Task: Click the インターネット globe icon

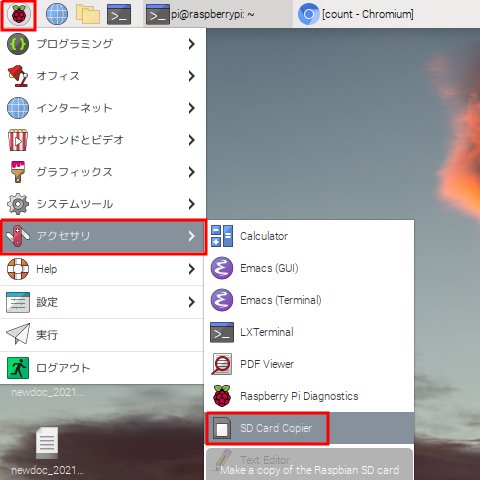Action: click(18, 108)
